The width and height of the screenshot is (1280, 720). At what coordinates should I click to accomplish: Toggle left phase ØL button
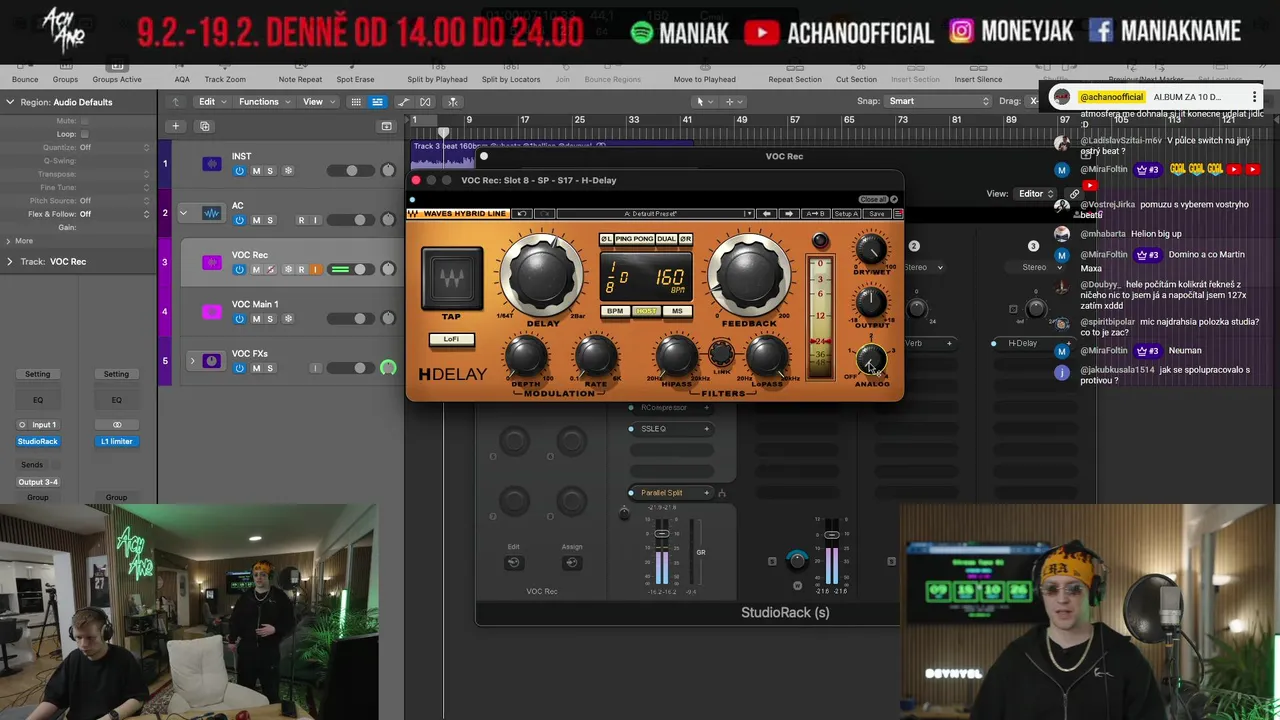[606, 239]
